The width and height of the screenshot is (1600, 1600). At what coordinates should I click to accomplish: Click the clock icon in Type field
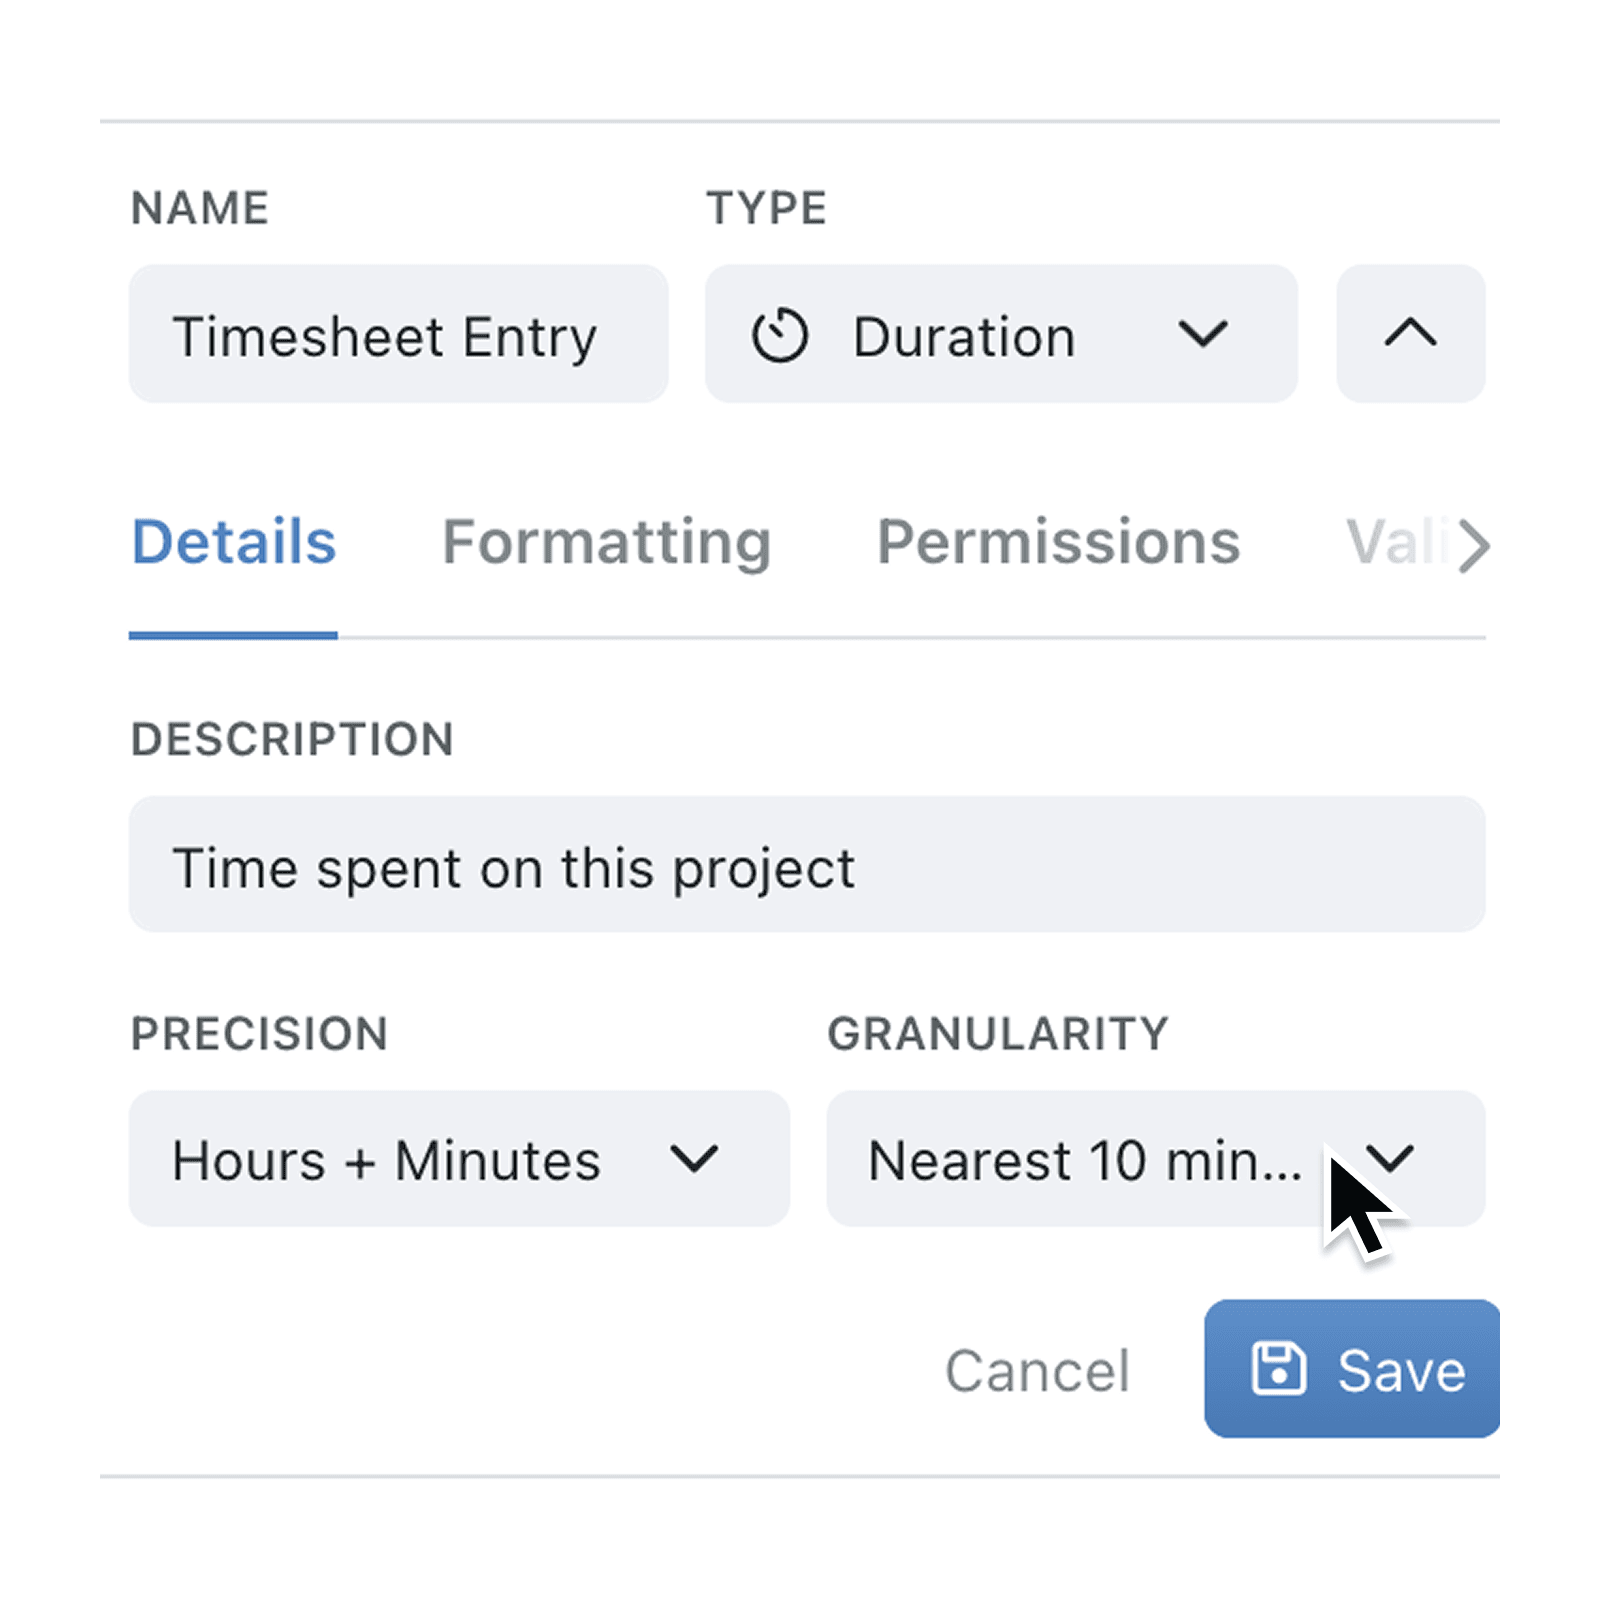(779, 335)
